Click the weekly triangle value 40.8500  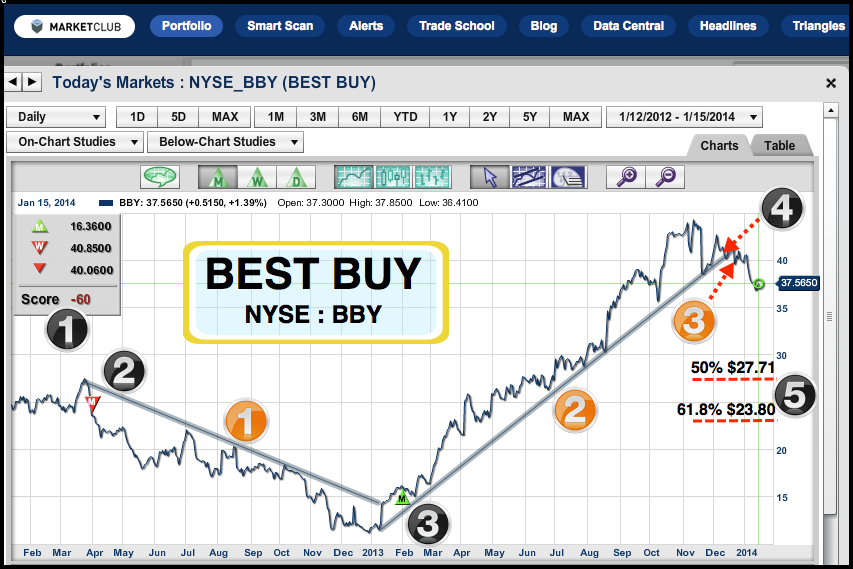(91, 249)
